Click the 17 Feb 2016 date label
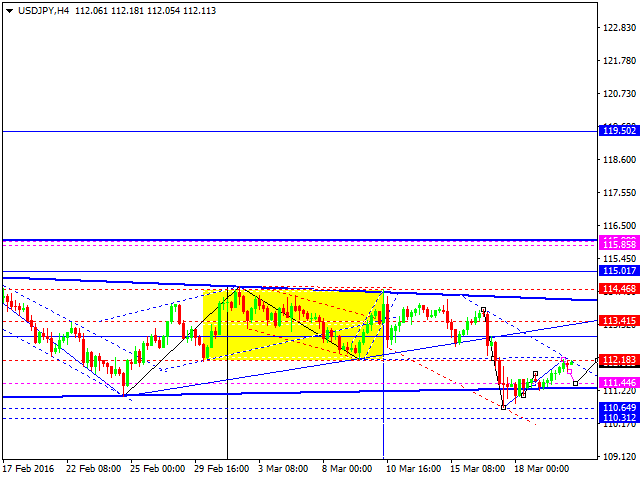Image resolution: width=640 pixels, height=480 pixels. [28, 468]
